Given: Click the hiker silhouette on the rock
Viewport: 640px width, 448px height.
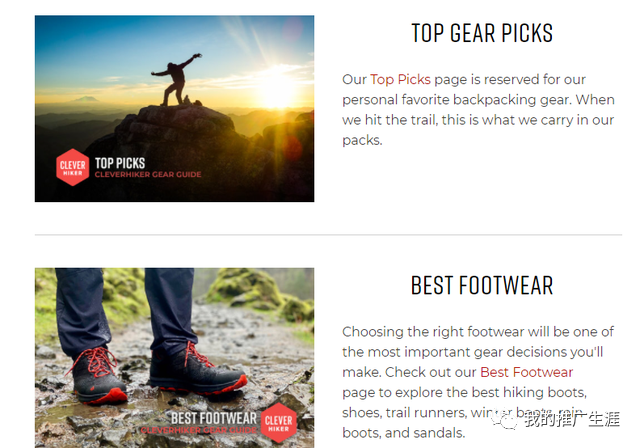Looking at the screenshot, I should pyautogui.click(x=176, y=80).
